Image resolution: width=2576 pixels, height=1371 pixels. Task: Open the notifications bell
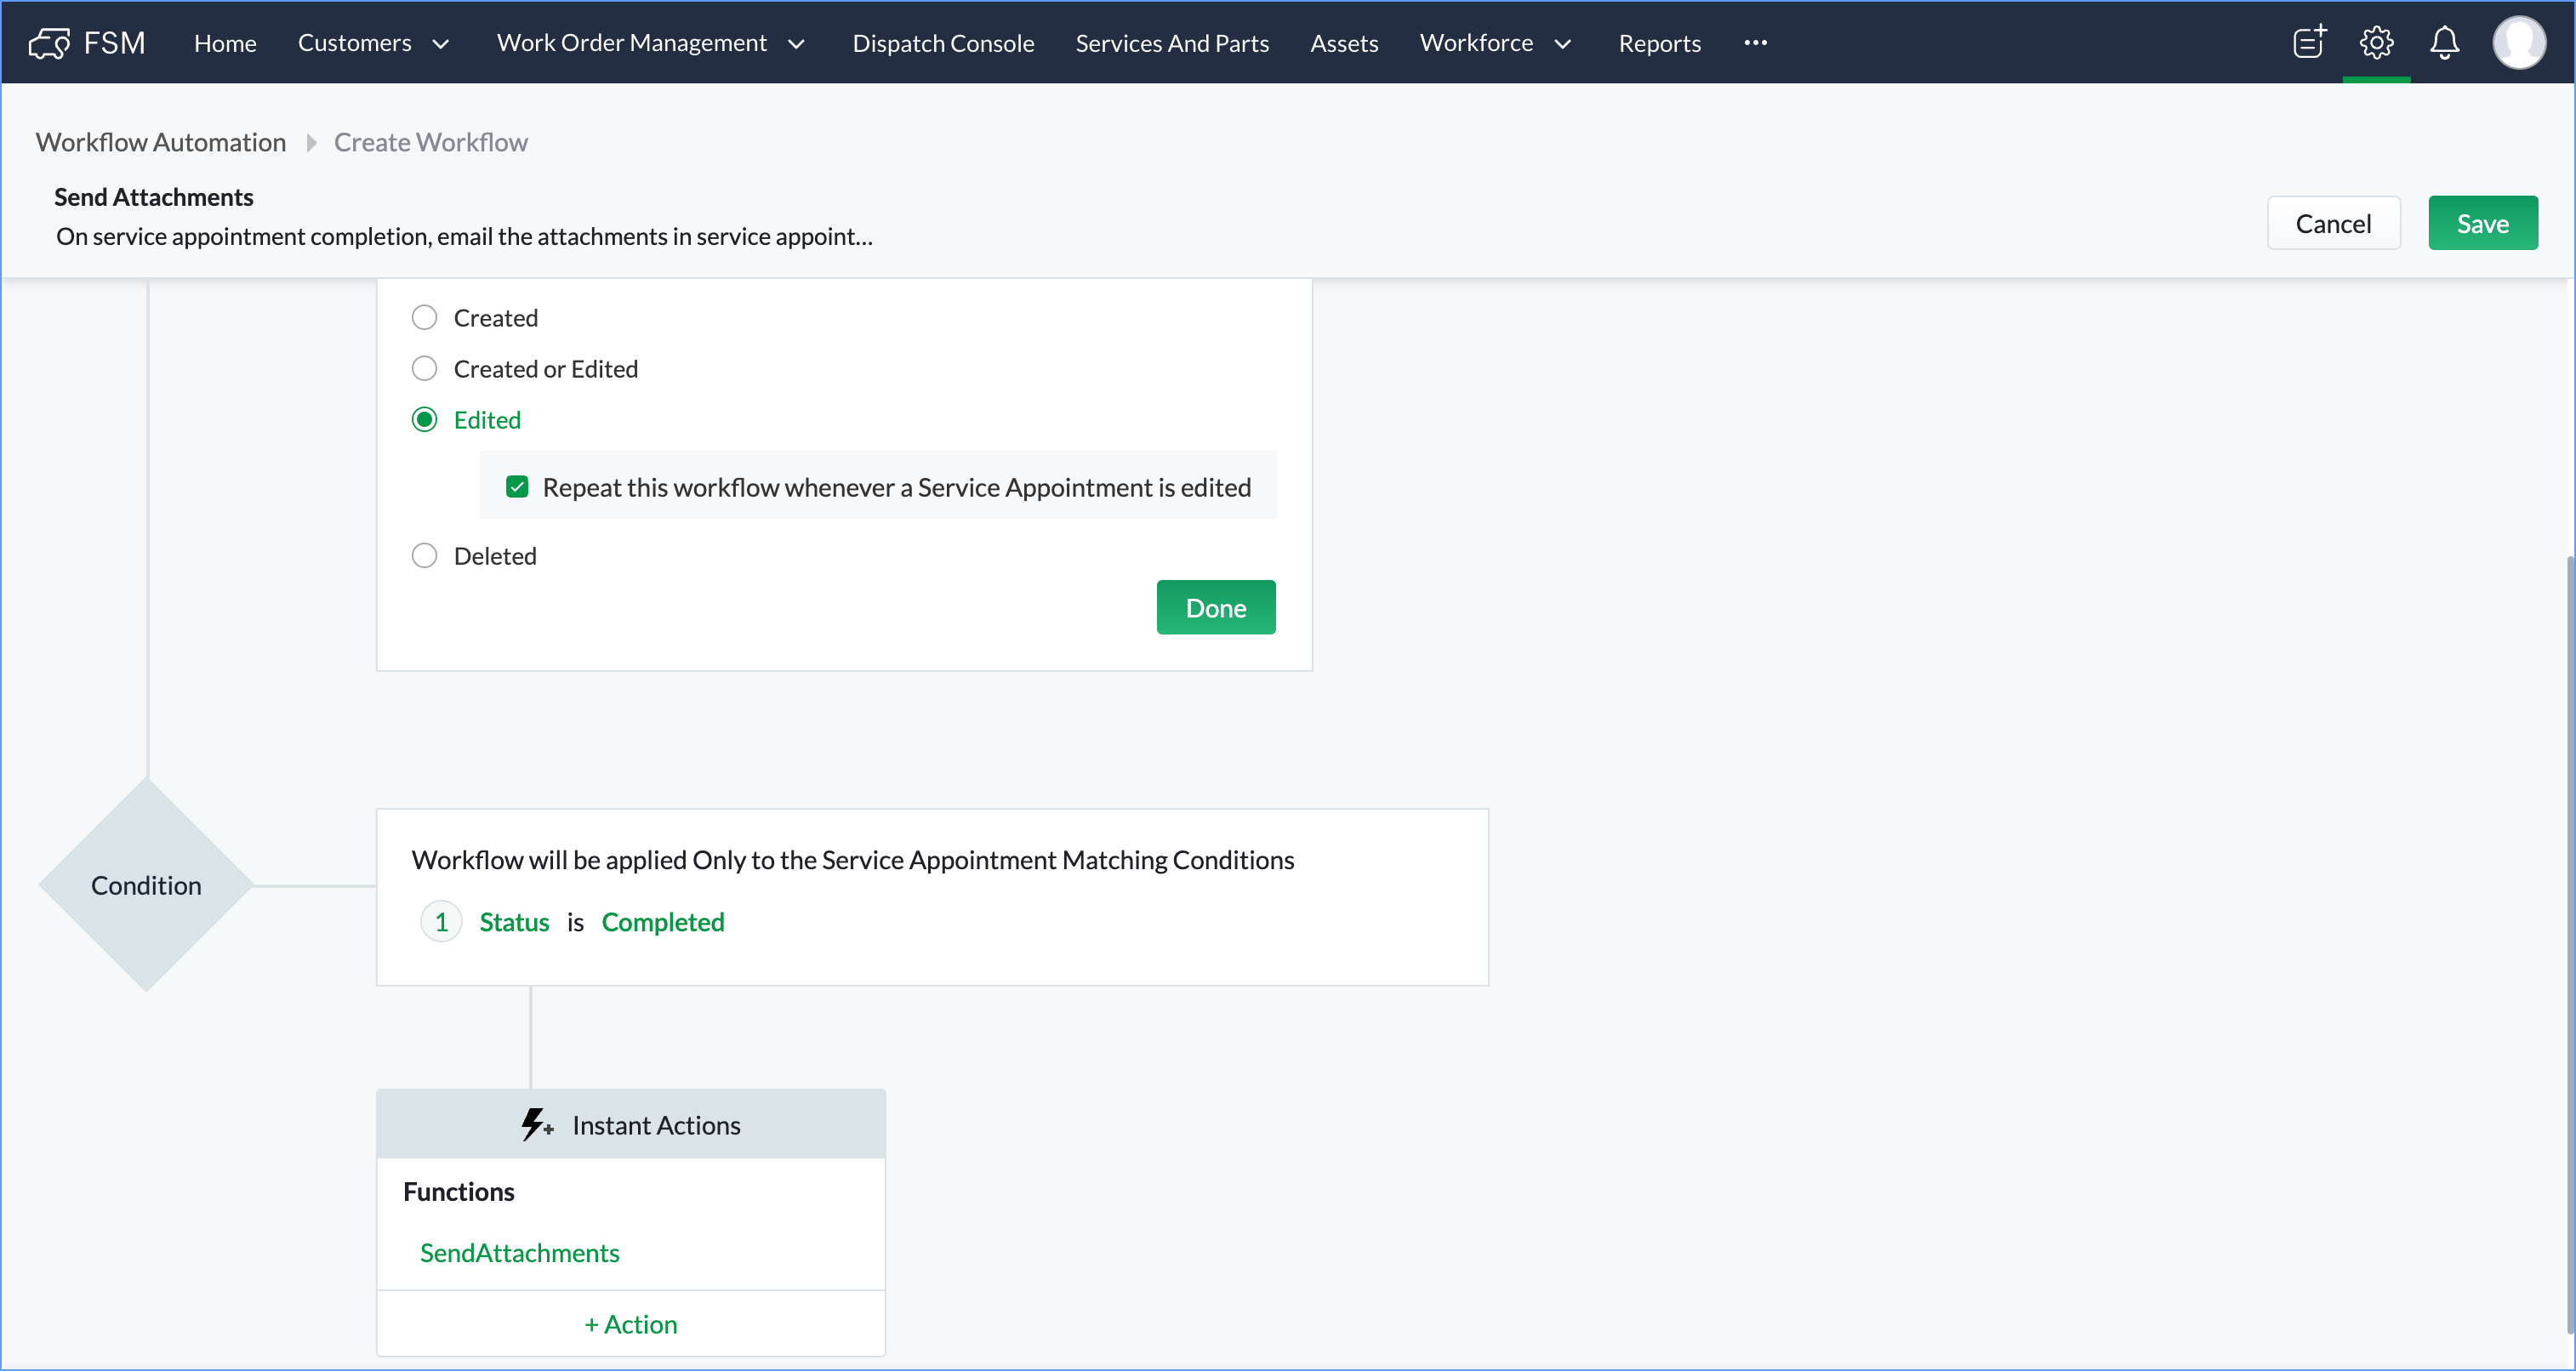click(2444, 43)
